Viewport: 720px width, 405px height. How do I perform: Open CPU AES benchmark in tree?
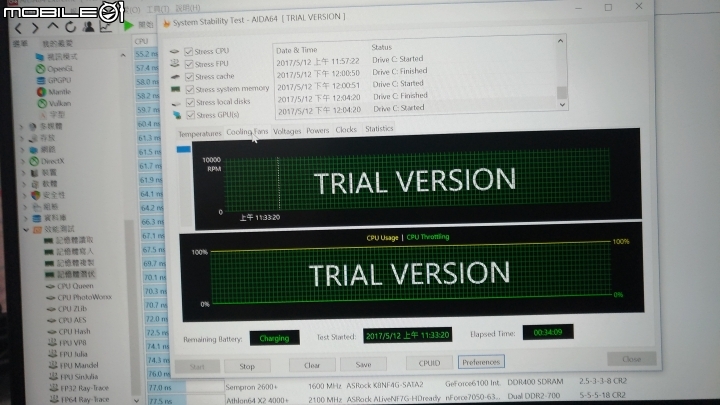point(67,320)
